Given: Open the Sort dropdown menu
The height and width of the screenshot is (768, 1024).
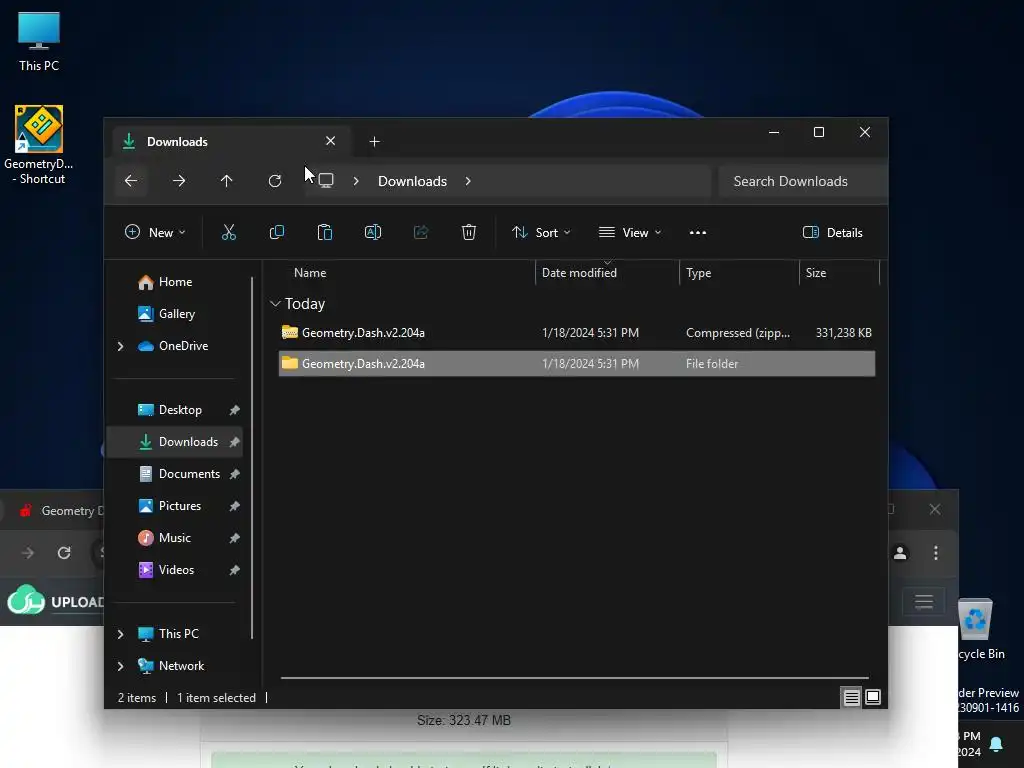Looking at the screenshot, I should (x=541, y=232).
